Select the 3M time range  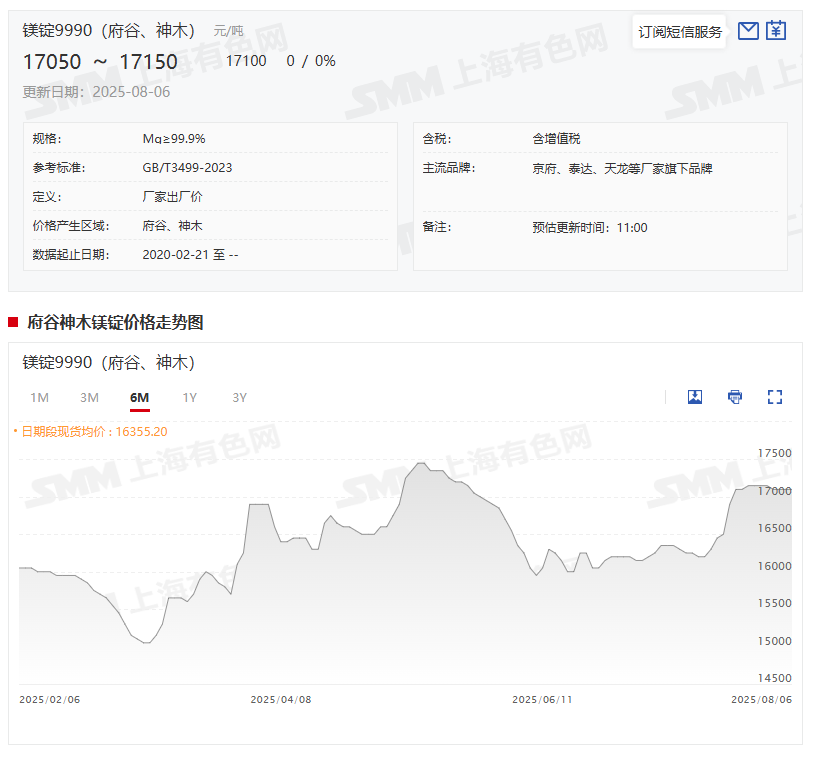[89, 398]
